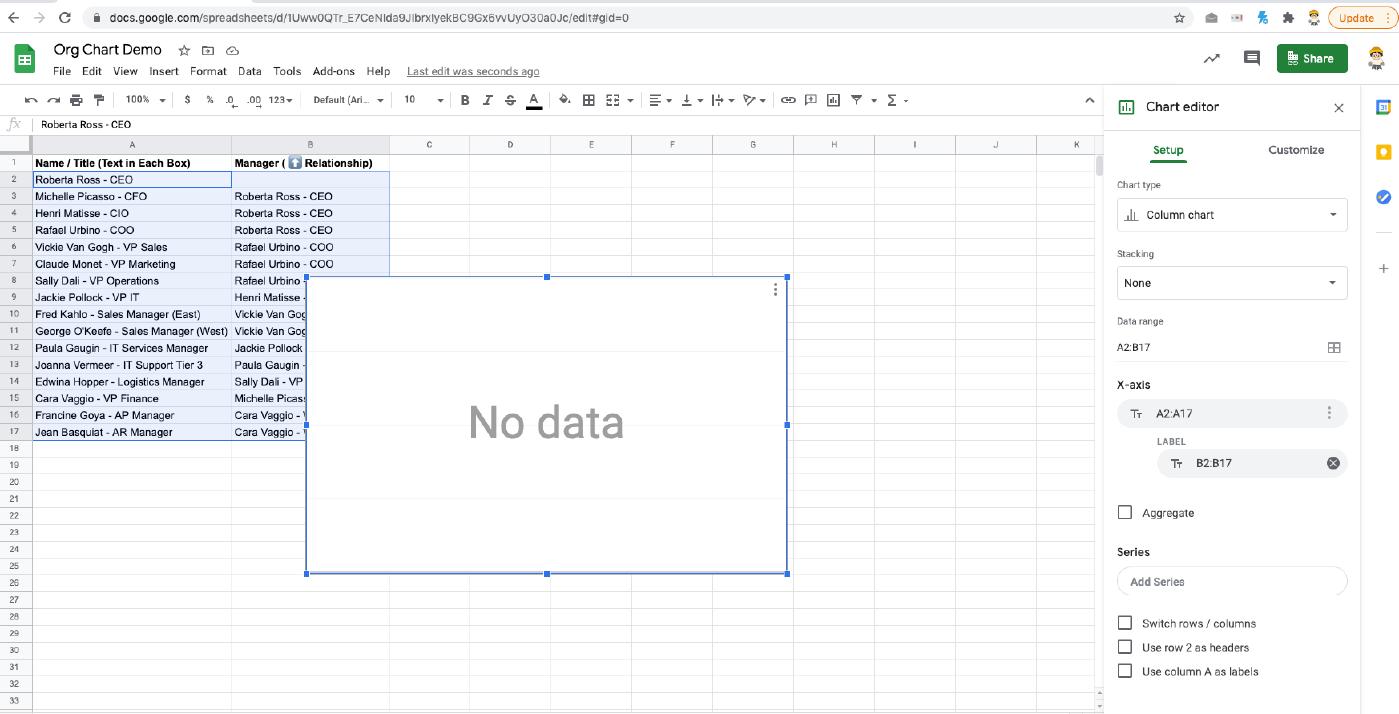
Task: Expand the Column chart type dropdown
Action: pyautogui.click(x=1231, y=215)
